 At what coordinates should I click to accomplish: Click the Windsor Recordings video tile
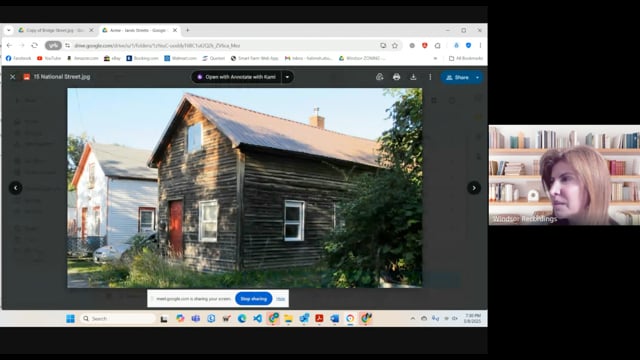click(x=564, y=175)
